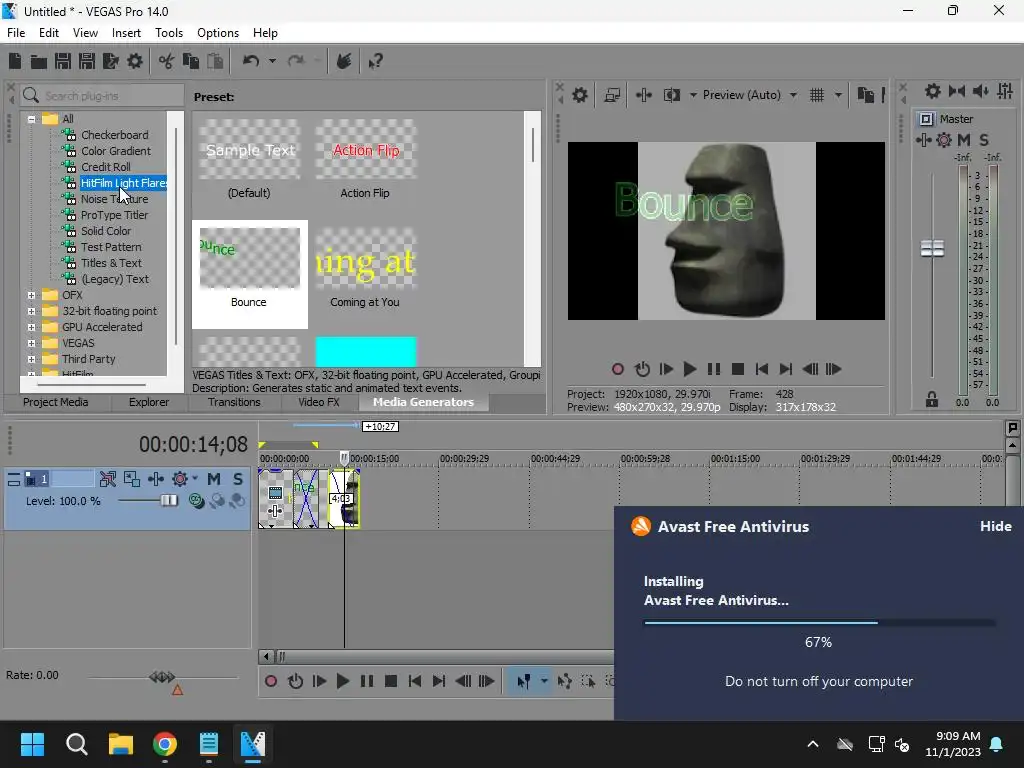Expand the VEGAS folder
Viewport: 1024px width, 768px height.
[31, 343]
